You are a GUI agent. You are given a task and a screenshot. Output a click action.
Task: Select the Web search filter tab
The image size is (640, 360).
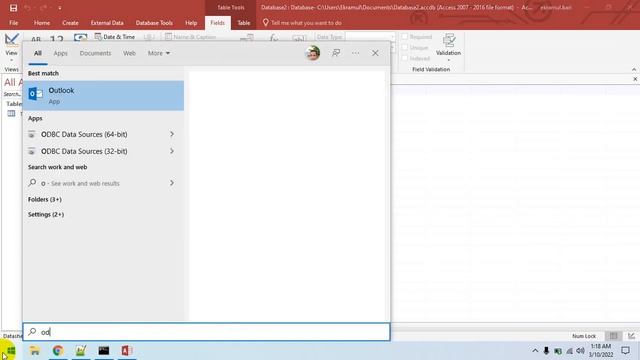pos(129,53)
